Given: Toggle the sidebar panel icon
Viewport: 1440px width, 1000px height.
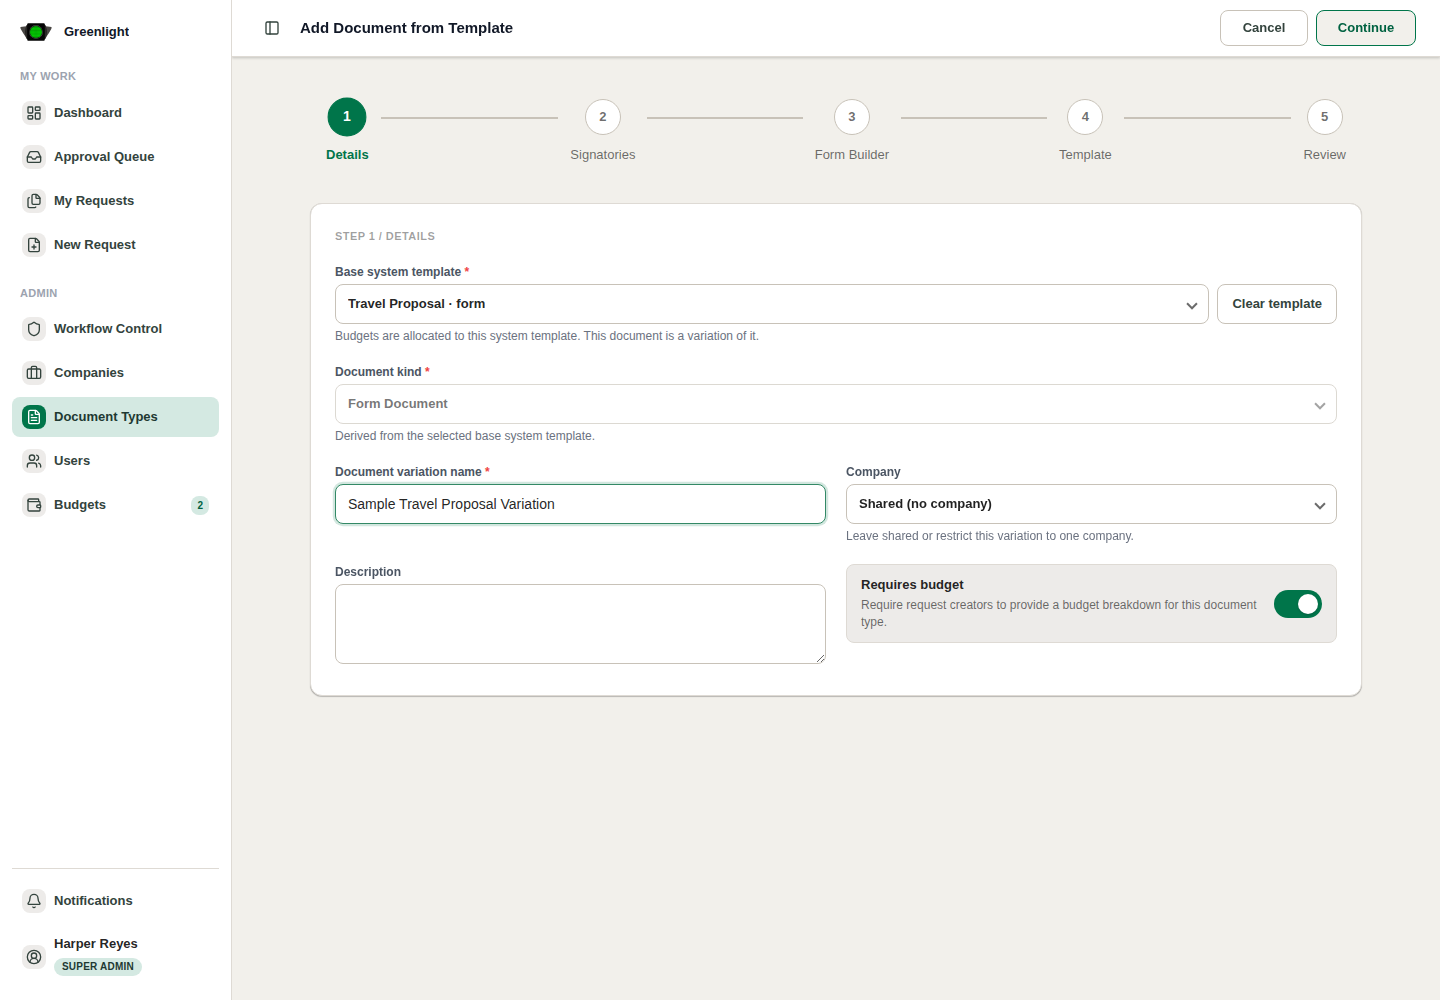Looking at the screenshot, I should click(x=272, y=28).
